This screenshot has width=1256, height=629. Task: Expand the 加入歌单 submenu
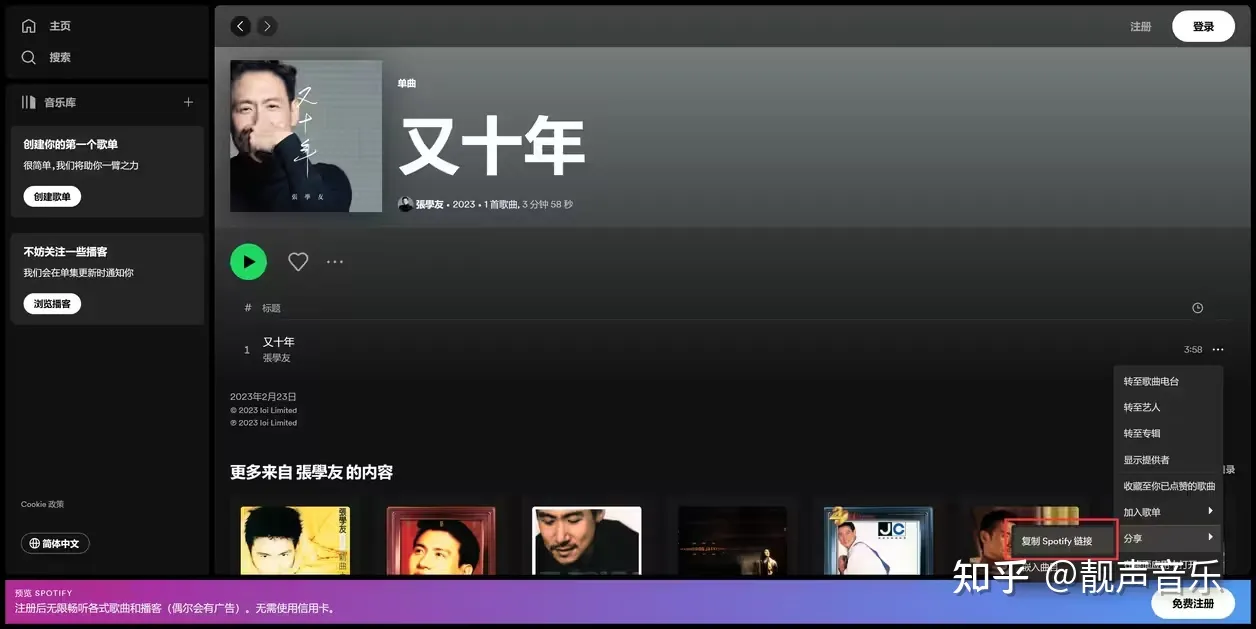pyautogui.click(x=1168, y=512)
